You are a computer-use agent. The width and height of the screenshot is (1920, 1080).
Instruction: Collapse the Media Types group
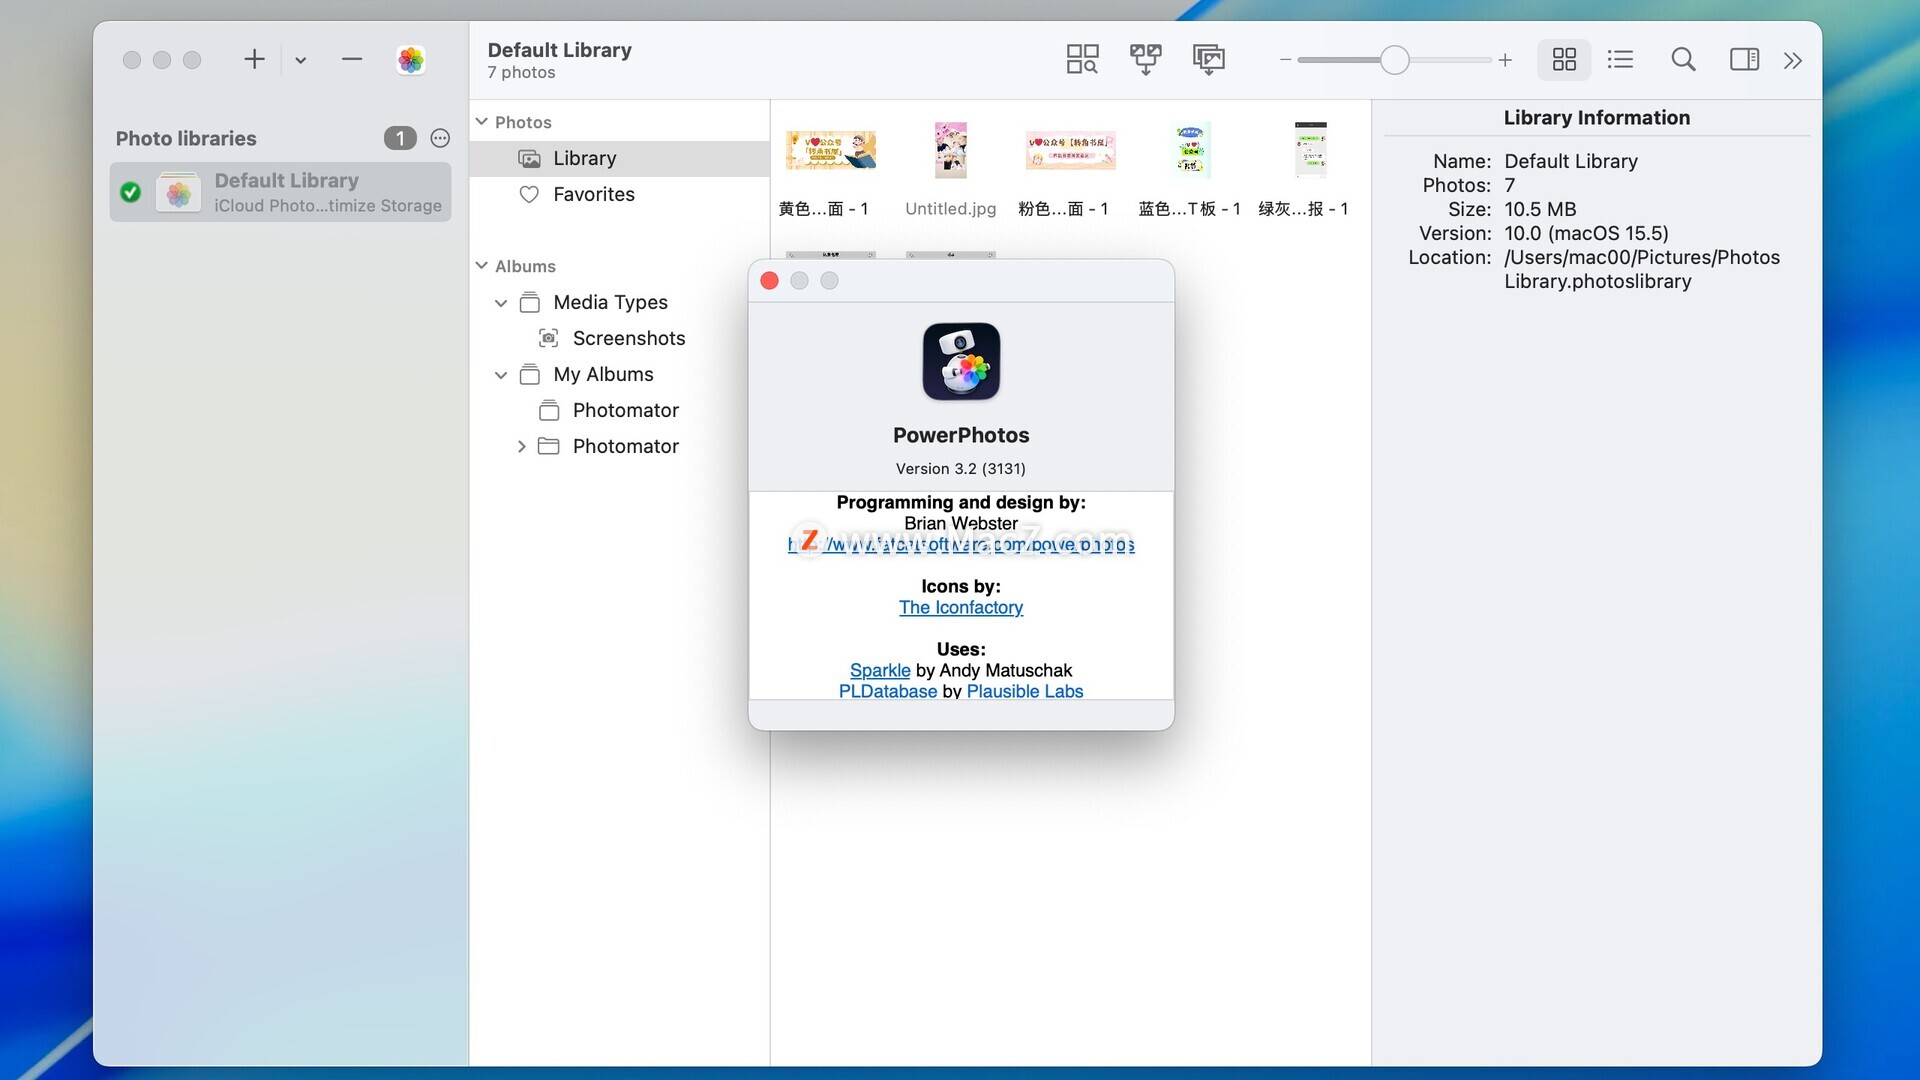501,303
